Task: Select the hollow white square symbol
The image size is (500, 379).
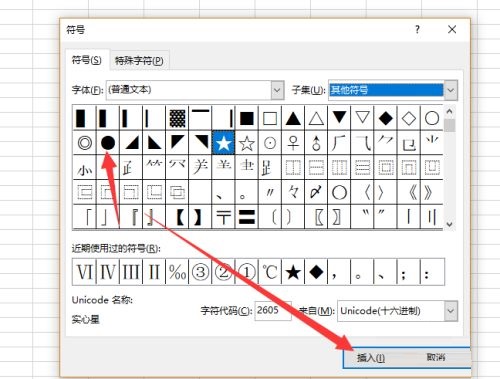Action: click(270, 118)
